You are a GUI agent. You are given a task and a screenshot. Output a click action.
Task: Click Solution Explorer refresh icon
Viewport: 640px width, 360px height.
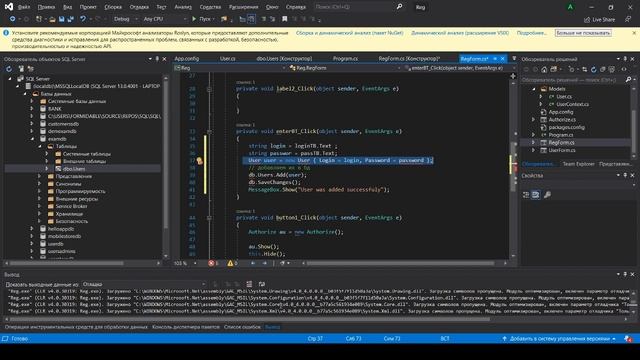(593, 69)
